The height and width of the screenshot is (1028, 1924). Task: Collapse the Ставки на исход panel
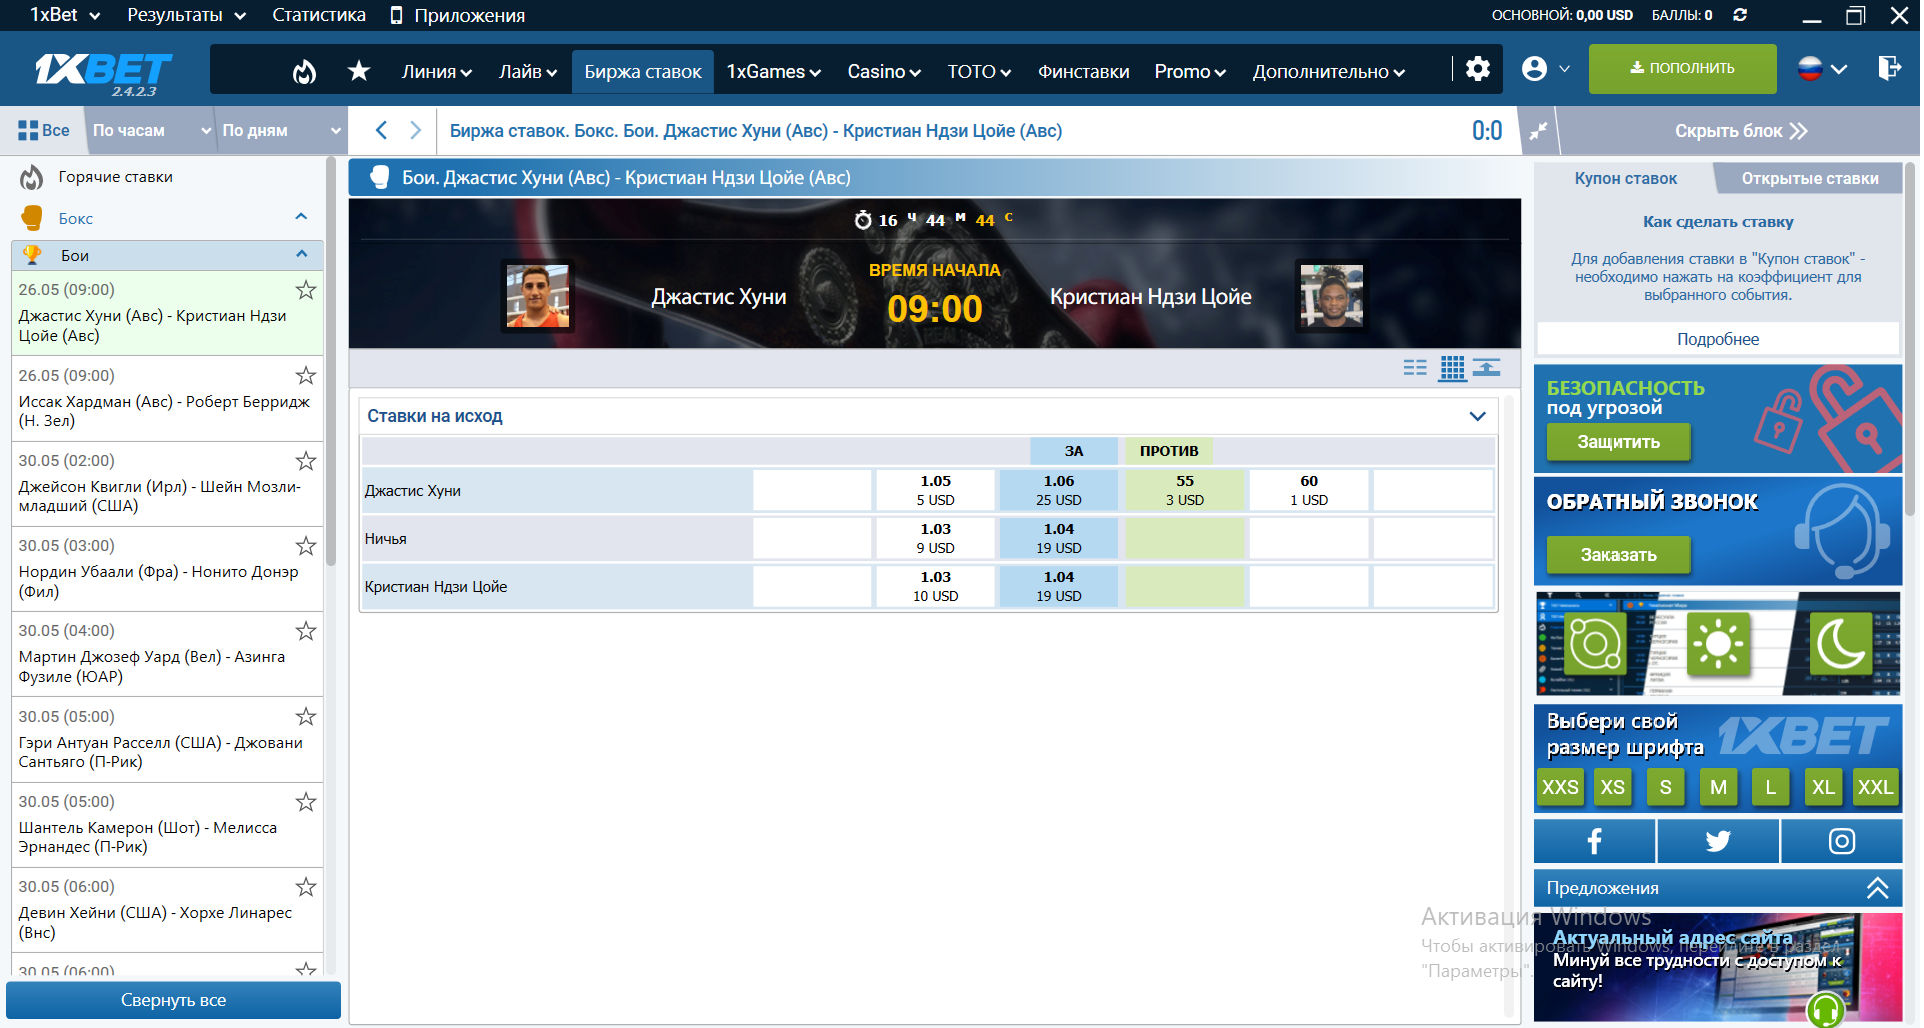click(1477, 416)
